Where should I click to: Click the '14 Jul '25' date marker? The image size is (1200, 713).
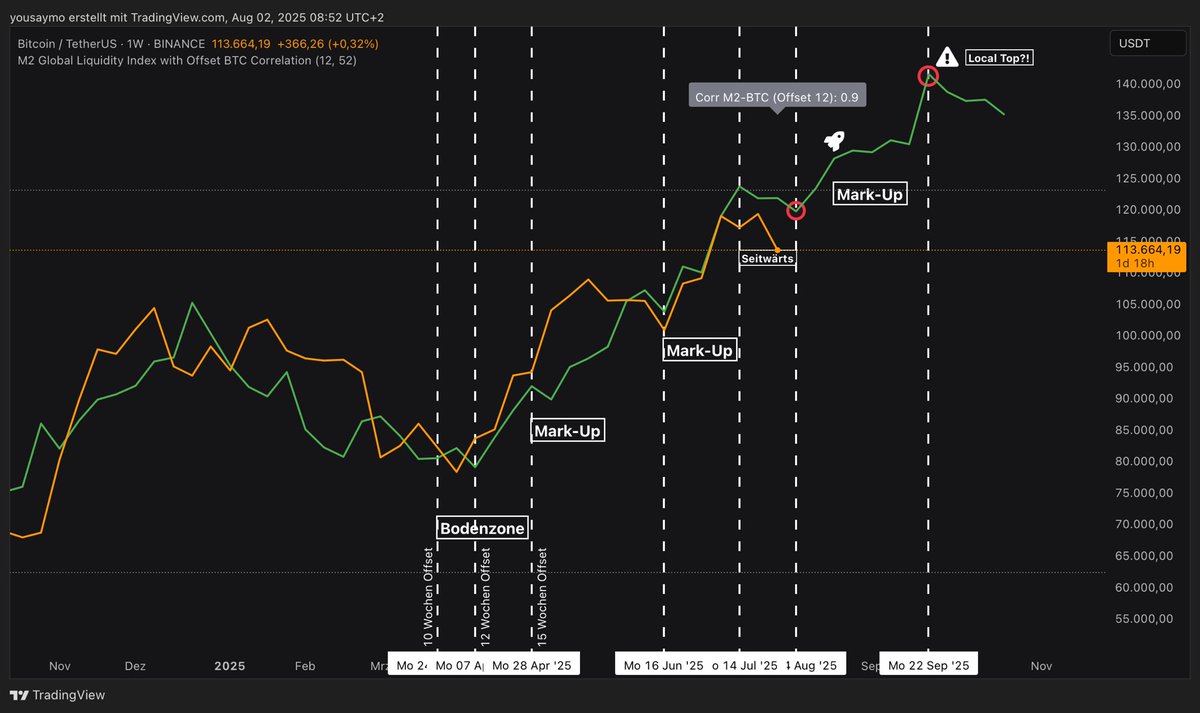[x=744, y=665]
